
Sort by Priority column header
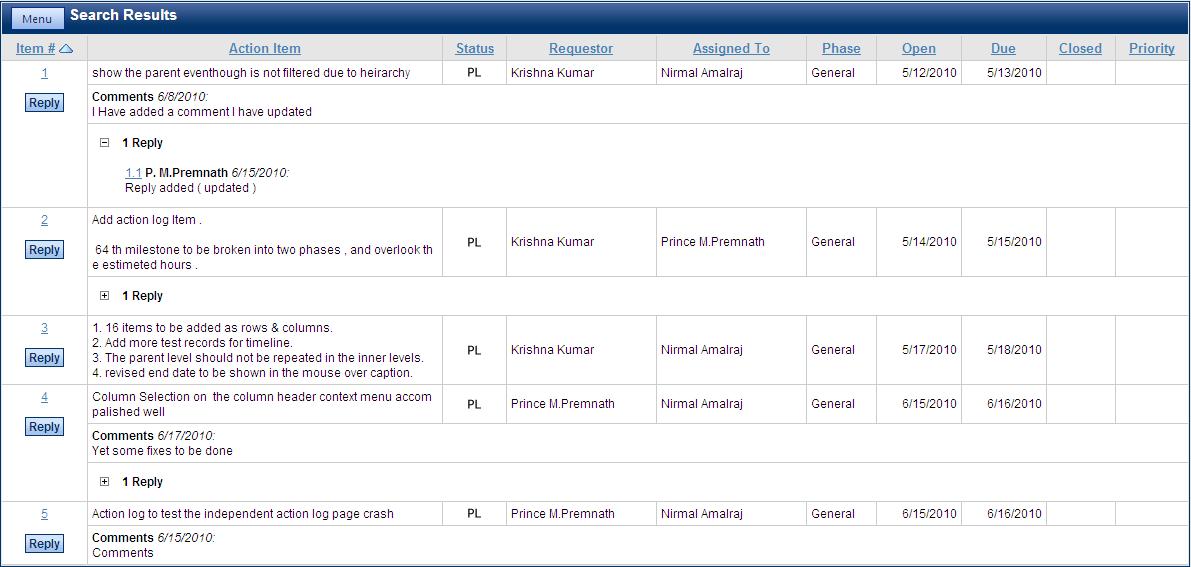[1152, 48]
